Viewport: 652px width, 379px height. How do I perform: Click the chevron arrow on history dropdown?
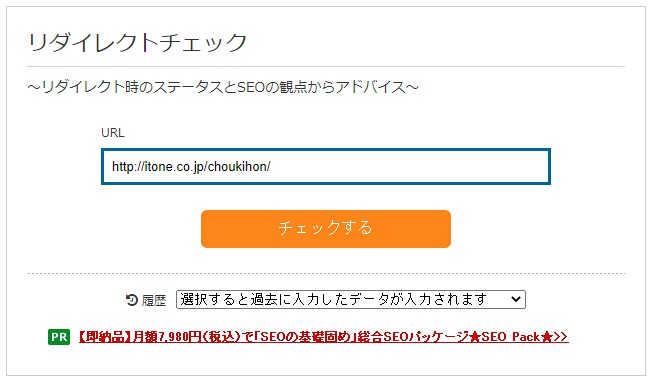click(x=516, y=299)
